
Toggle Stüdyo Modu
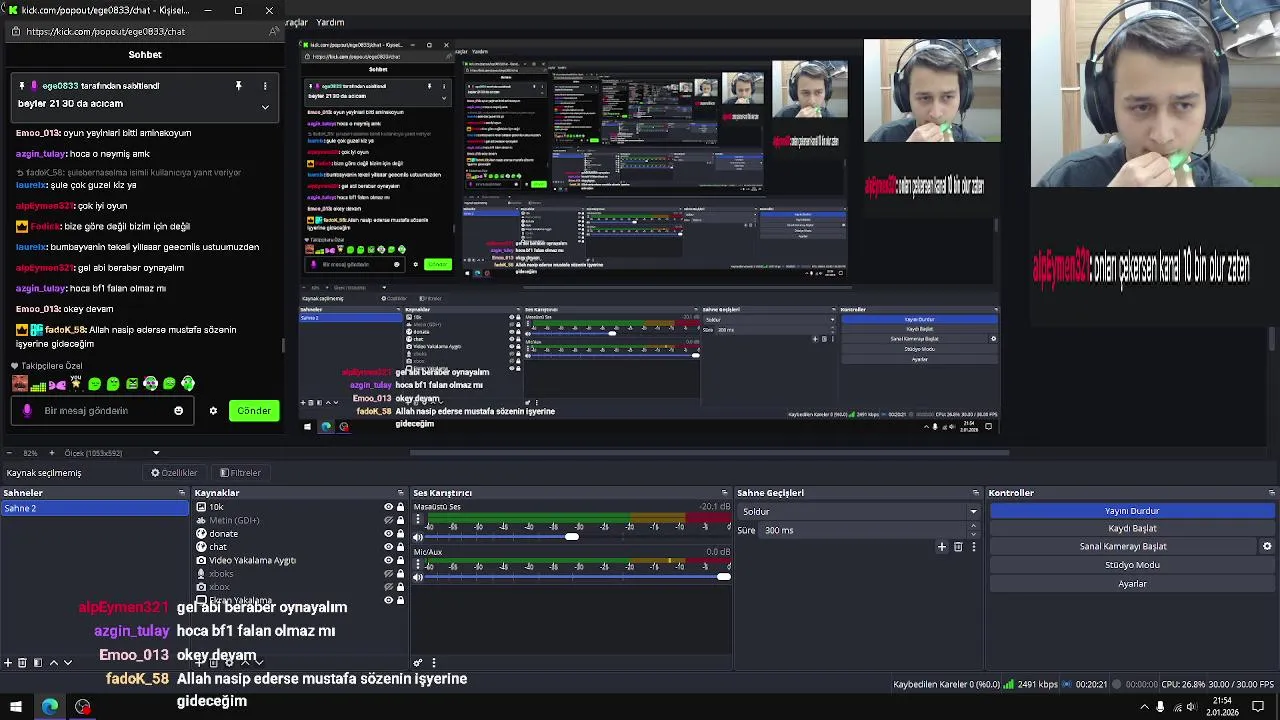[x=1133, y=565]
